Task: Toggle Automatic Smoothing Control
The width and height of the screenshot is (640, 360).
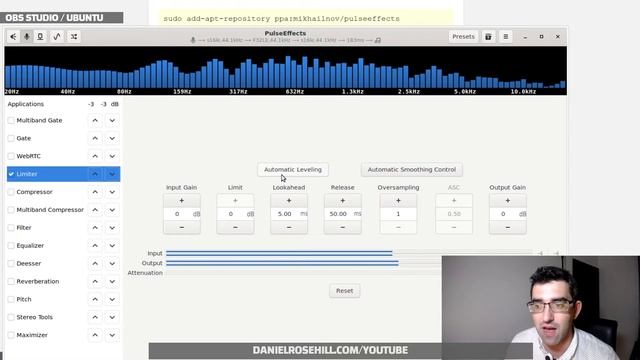Action: 412,169
